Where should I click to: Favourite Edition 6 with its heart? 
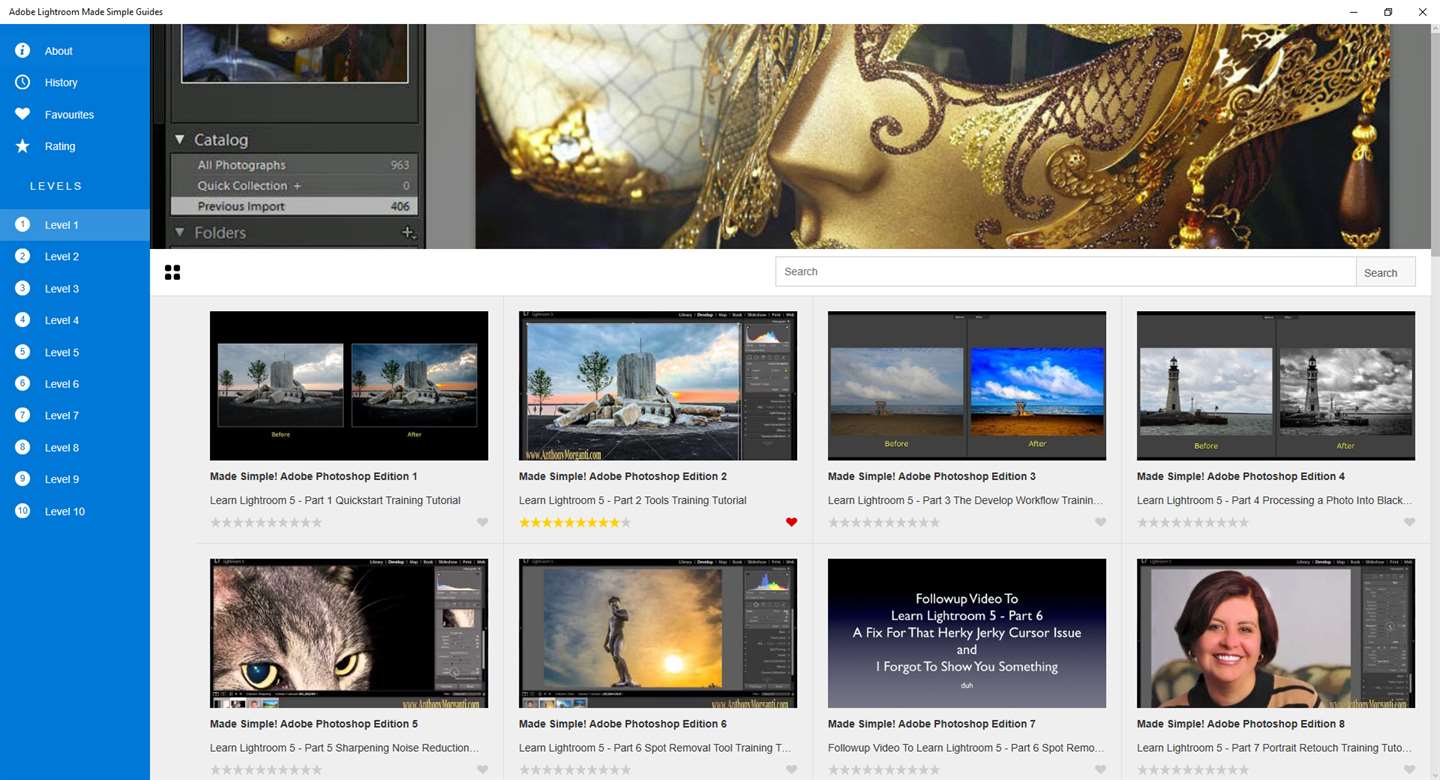point(791,770)
